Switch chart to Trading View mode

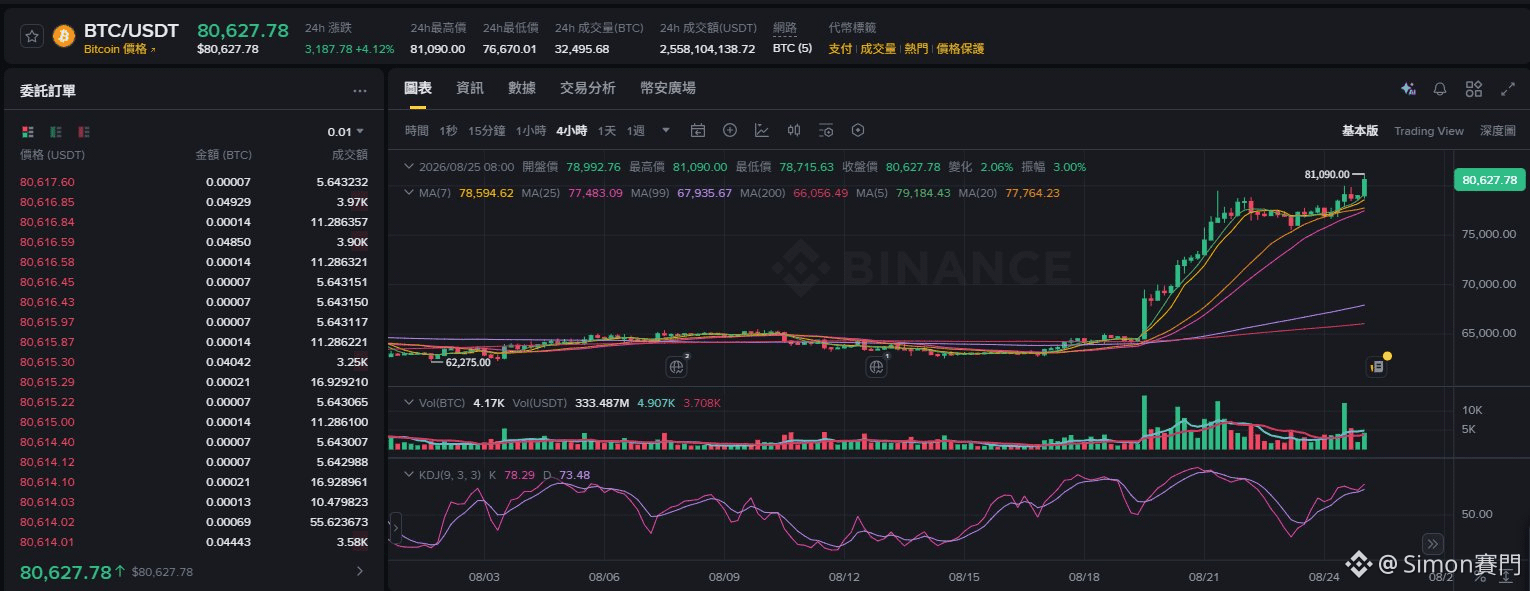click(x=1429, y=131)
